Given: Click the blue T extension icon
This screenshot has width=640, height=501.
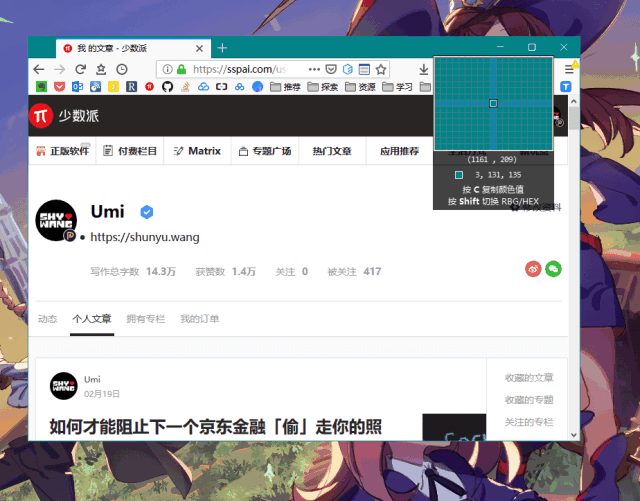Looking at the screenshot, I should (x=565, y=87).
